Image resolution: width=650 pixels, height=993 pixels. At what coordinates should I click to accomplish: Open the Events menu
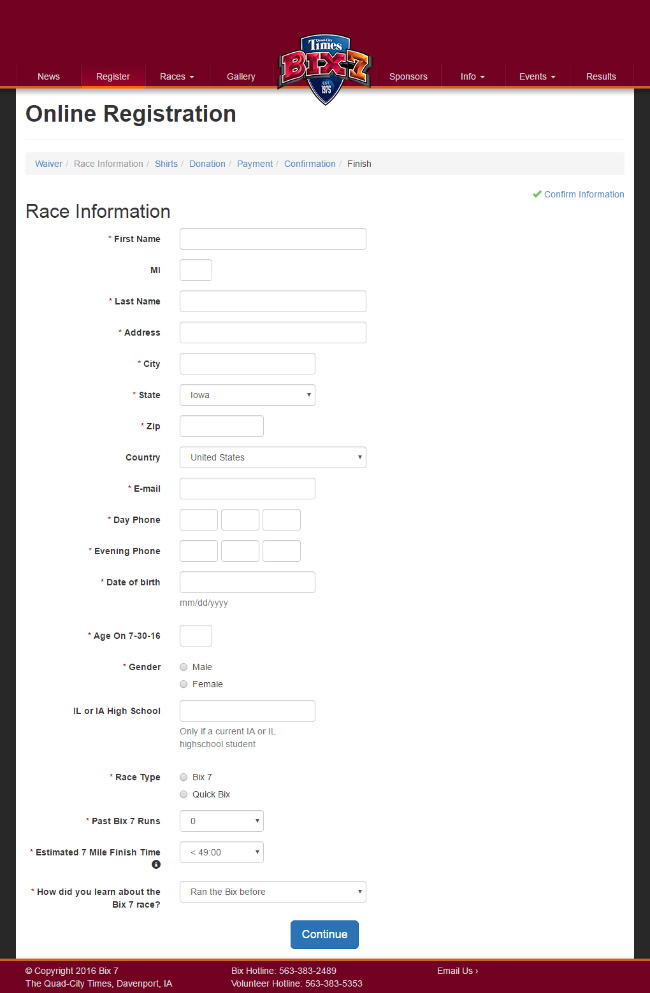pos(537,77)
